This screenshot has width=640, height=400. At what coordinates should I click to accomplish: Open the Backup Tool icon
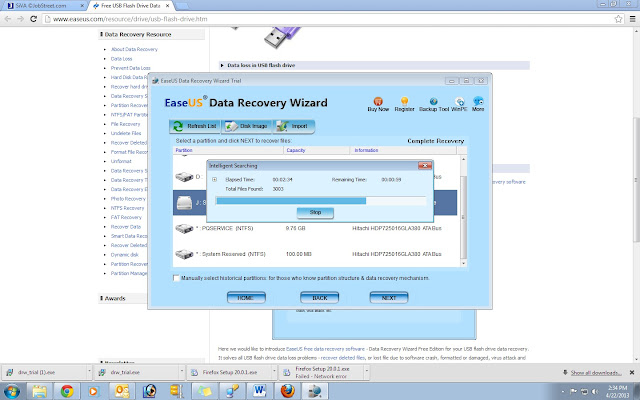[433, 101]
